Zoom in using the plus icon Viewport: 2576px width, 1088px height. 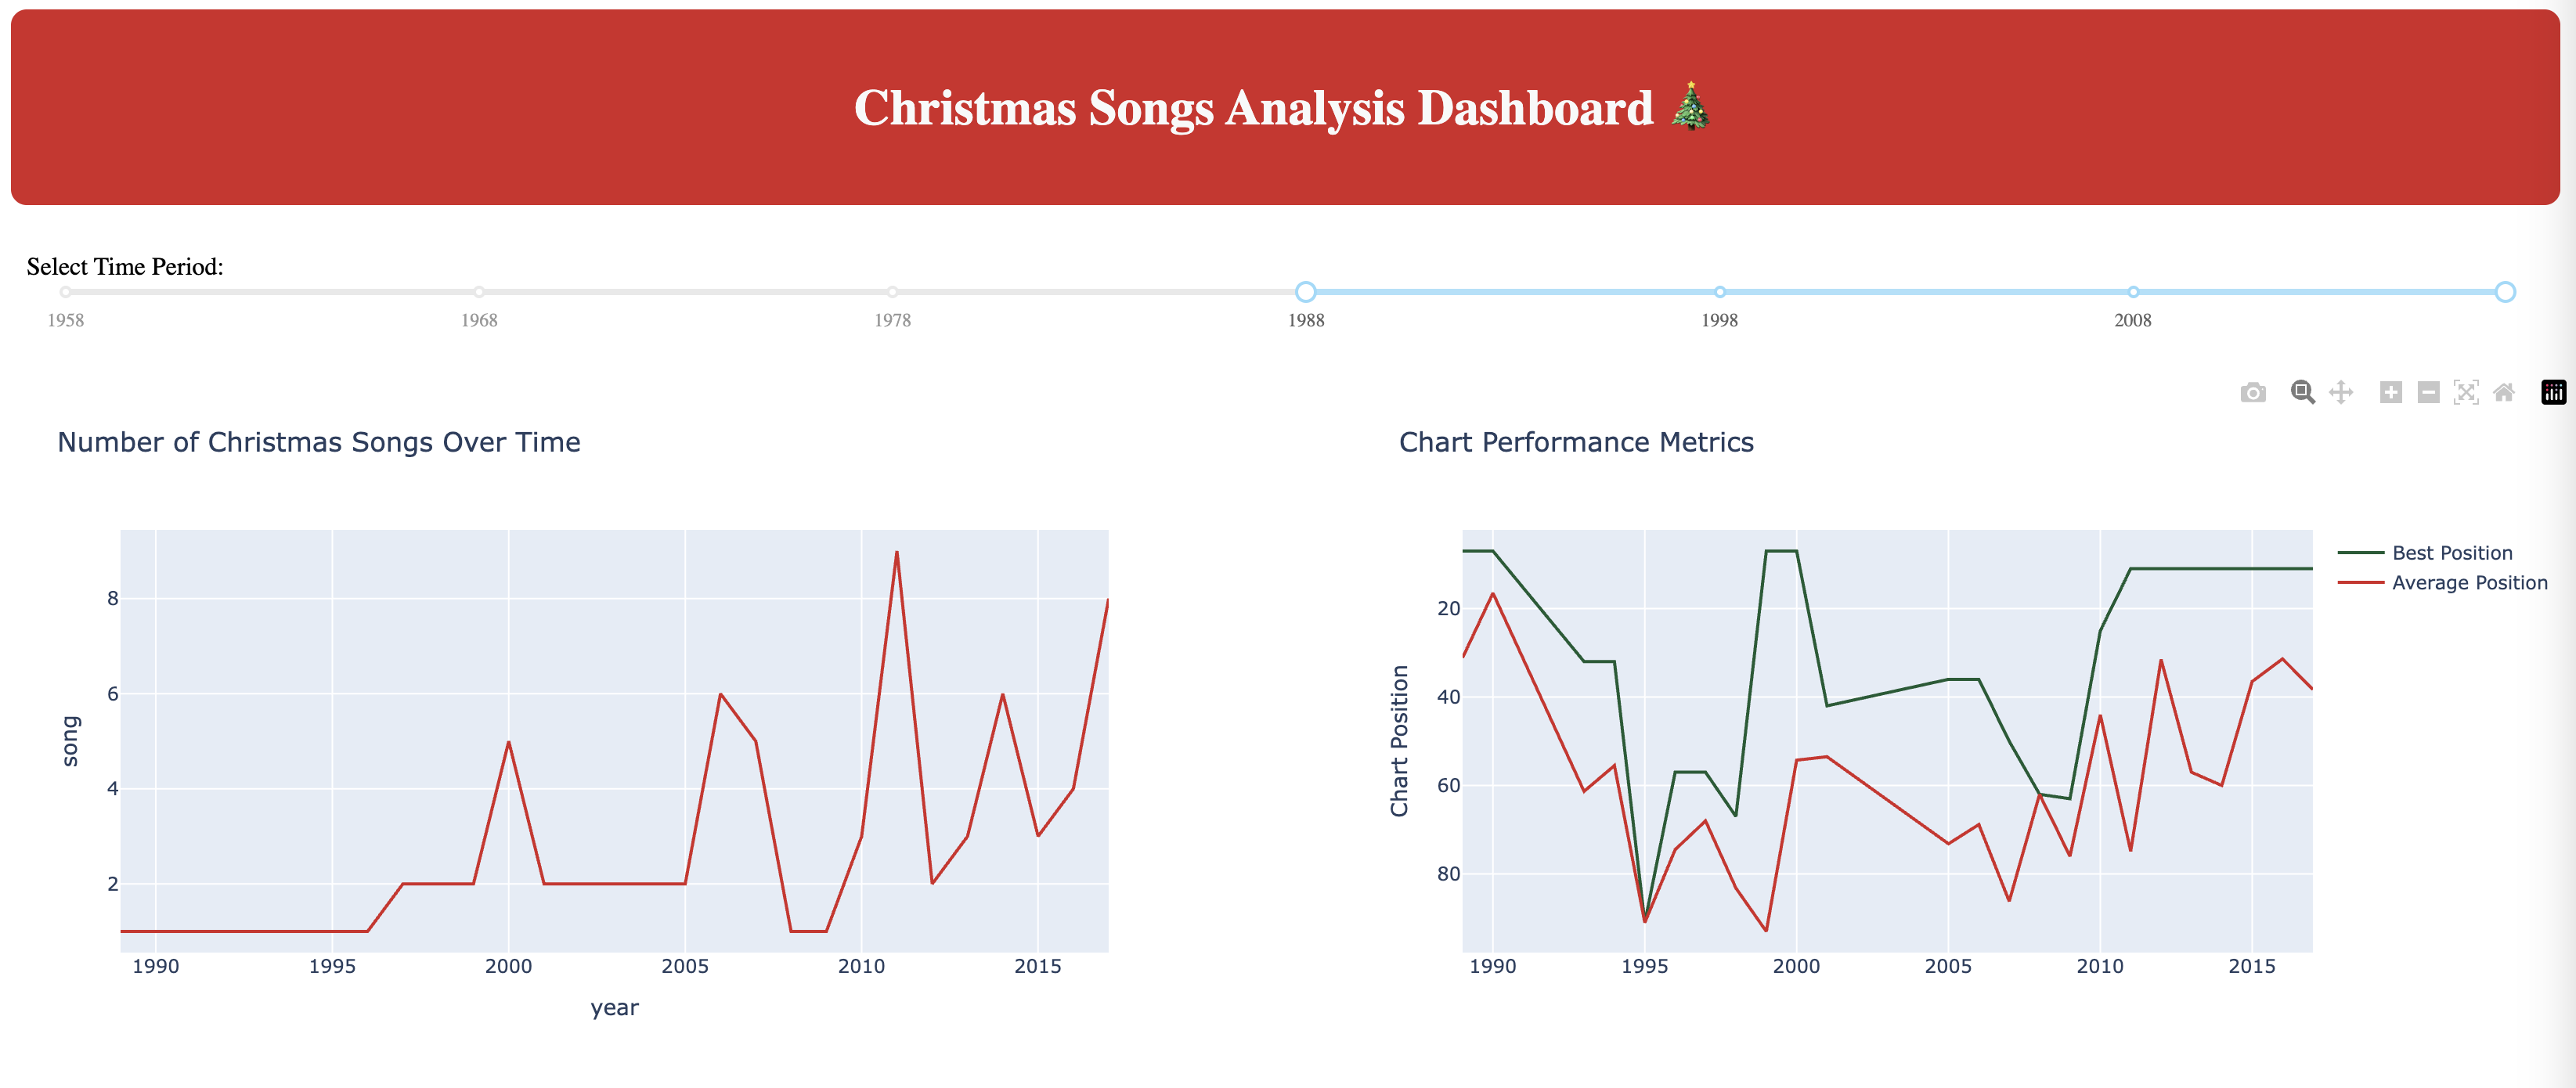pos(2390,392)
